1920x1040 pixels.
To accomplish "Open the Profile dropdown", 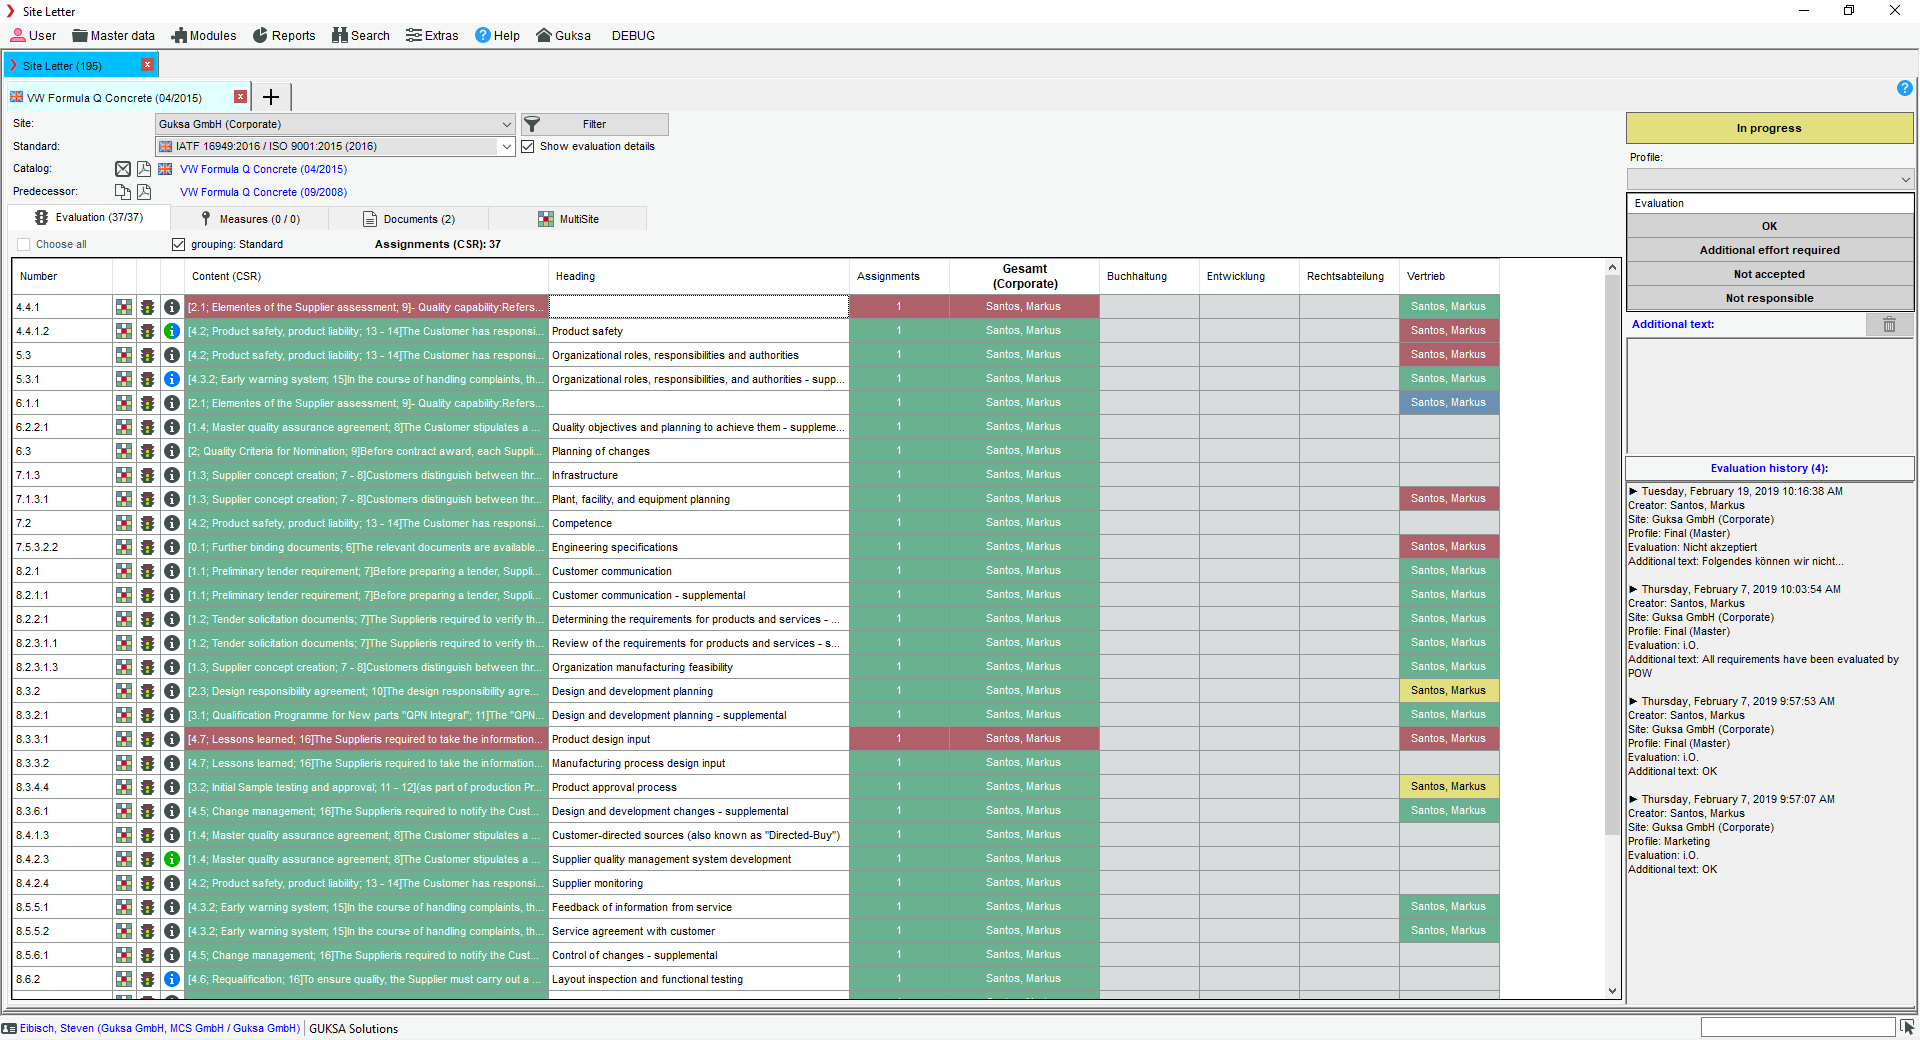I will [1770, 179].
